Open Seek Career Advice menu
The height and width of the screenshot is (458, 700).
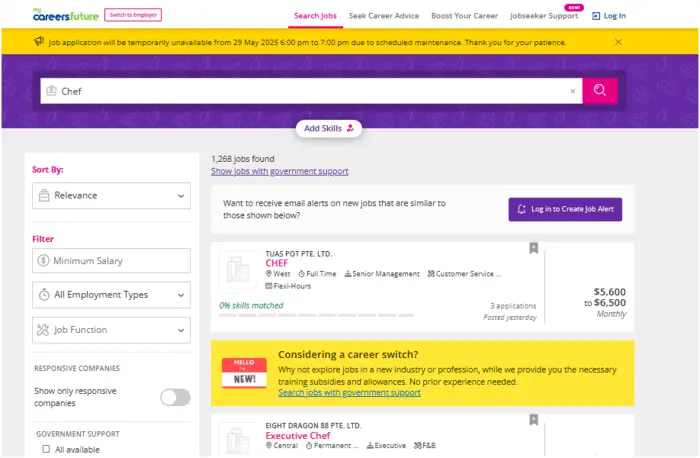pyautogui.click(x=384, y=16)
